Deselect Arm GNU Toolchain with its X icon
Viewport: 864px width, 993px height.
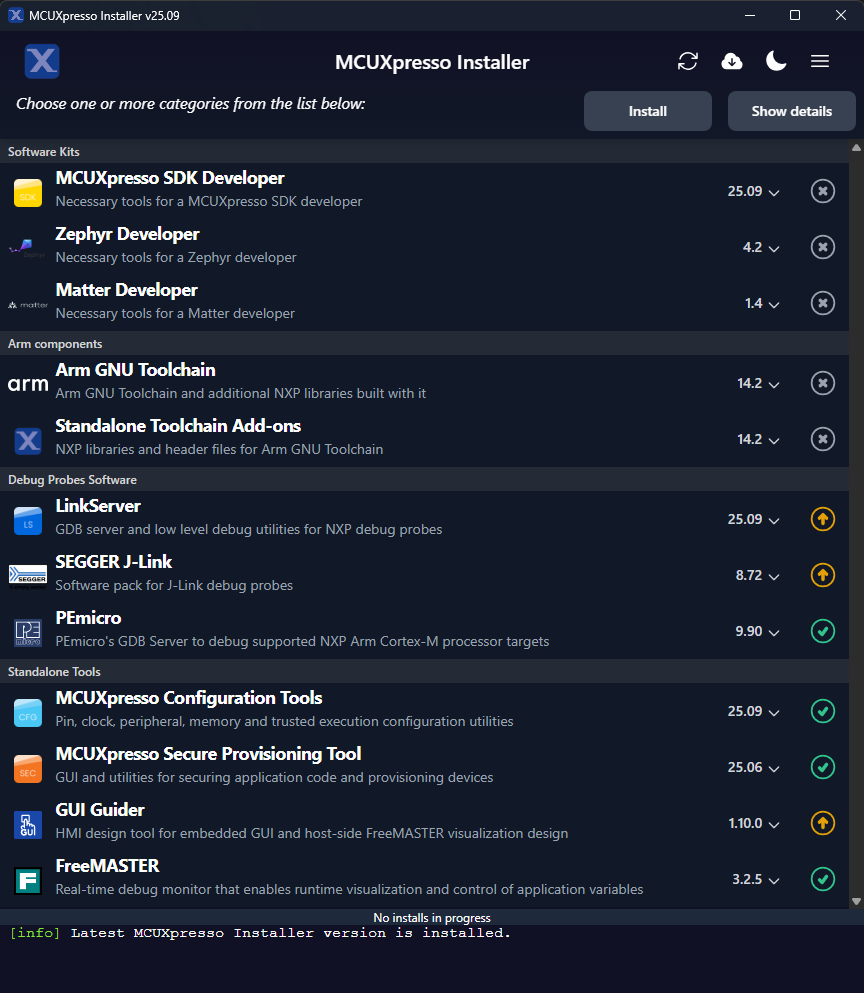click(x=822, y=383)
